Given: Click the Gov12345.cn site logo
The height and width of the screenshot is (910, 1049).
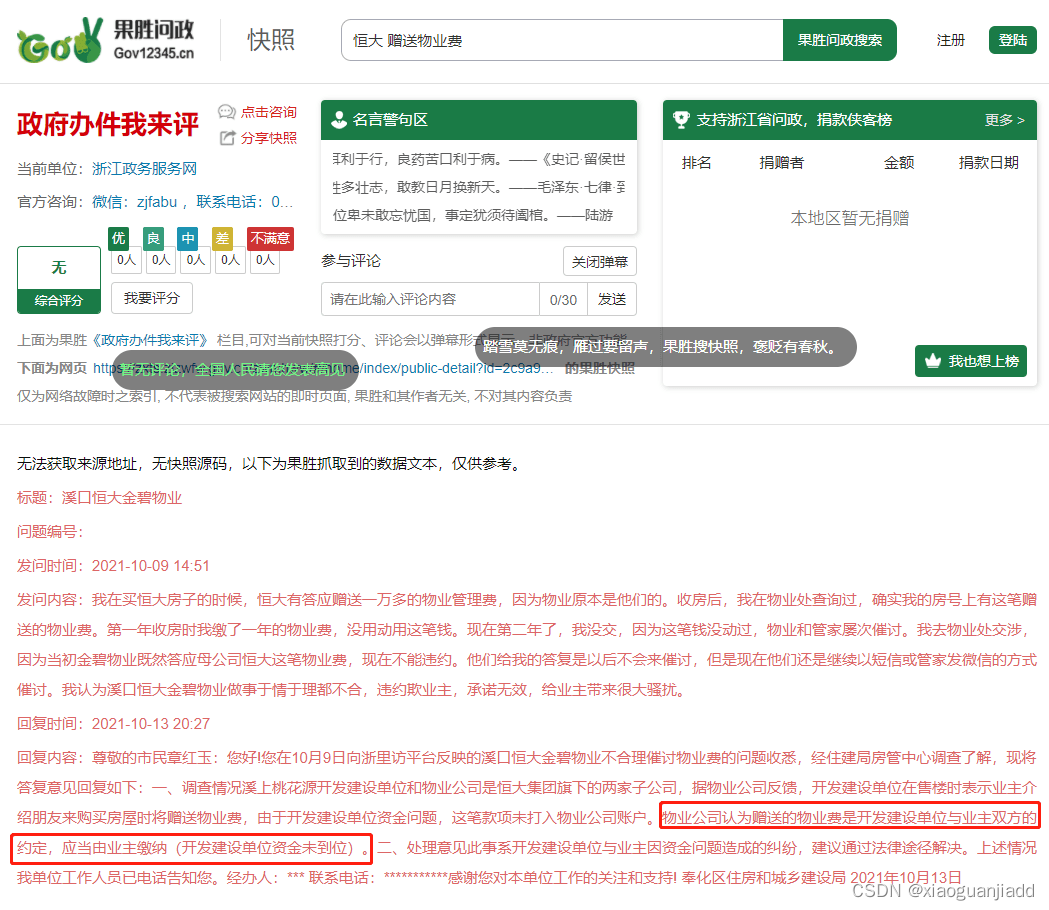Looking at the screenshot, I should pos(106,40).
